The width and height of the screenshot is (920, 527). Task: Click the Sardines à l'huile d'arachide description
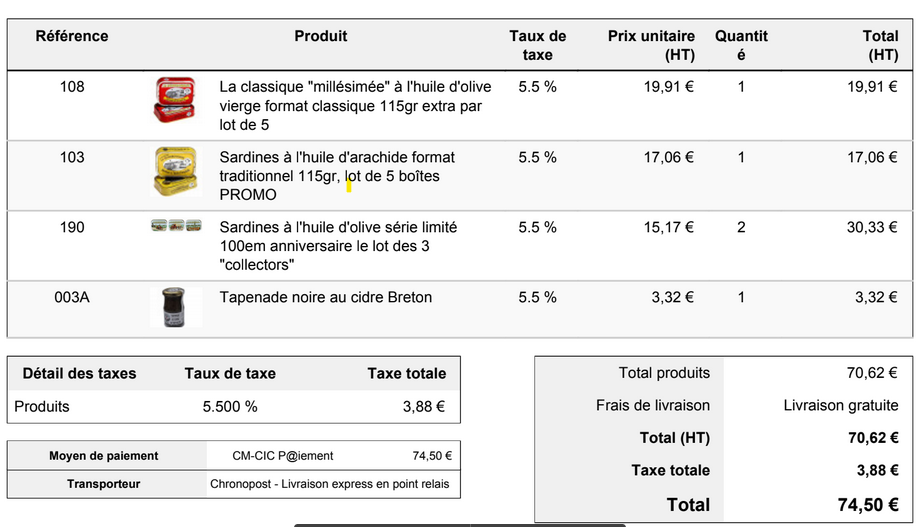(x=337, y=176)
